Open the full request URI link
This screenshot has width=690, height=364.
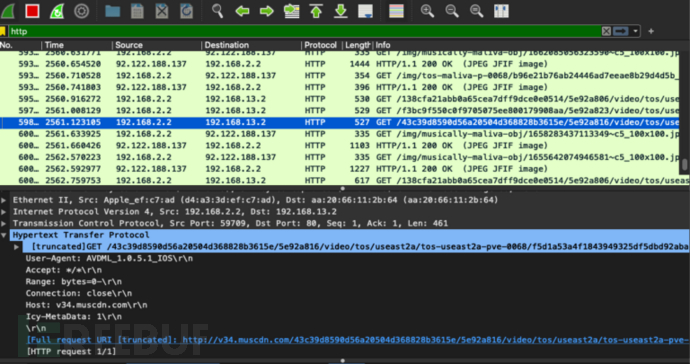pyautogui.click(x=358, y=340)
